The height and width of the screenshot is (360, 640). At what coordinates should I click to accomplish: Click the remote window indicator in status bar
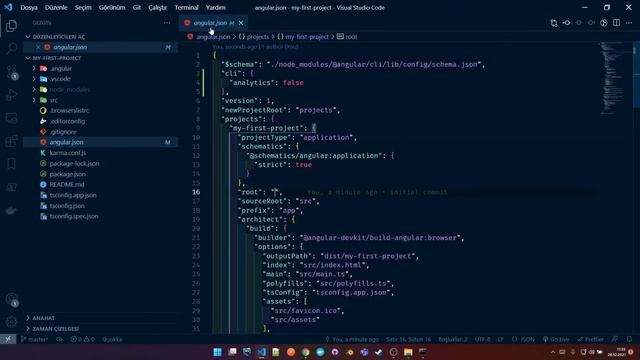coord(8,339)
